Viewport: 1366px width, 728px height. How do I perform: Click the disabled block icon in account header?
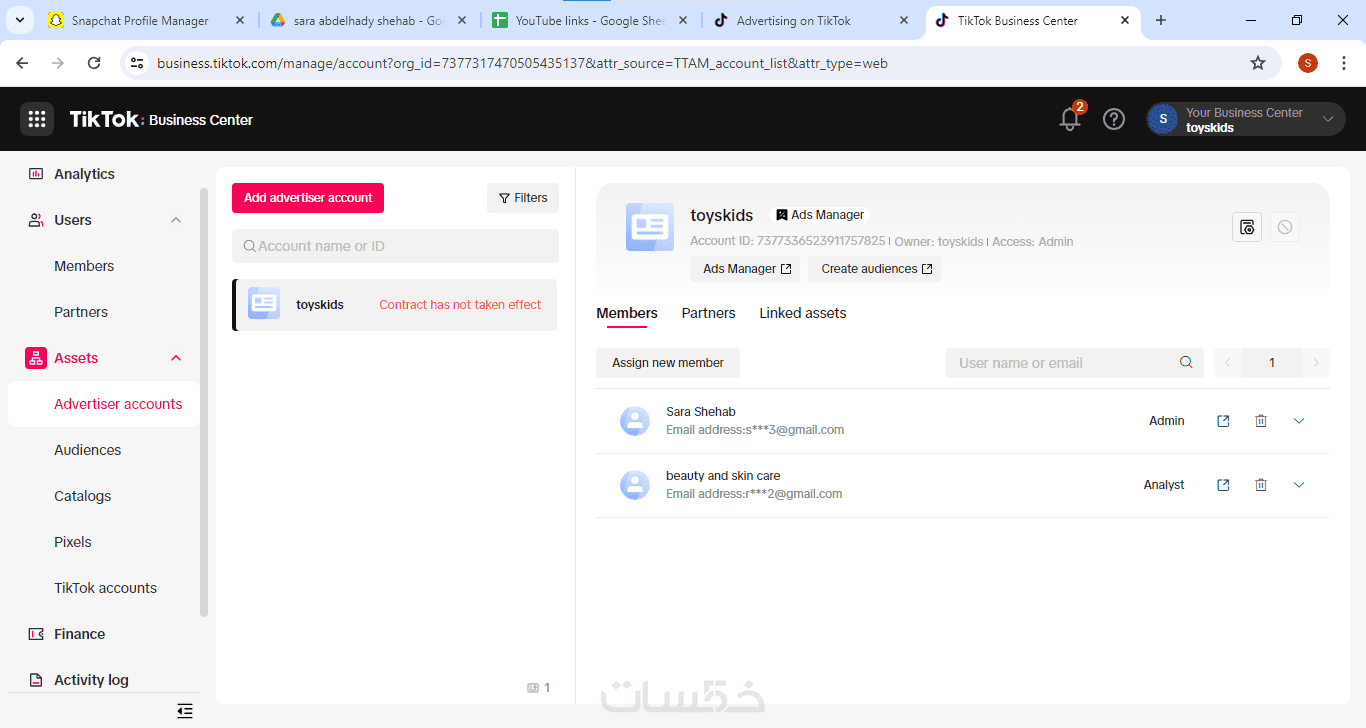(1285, 227)
